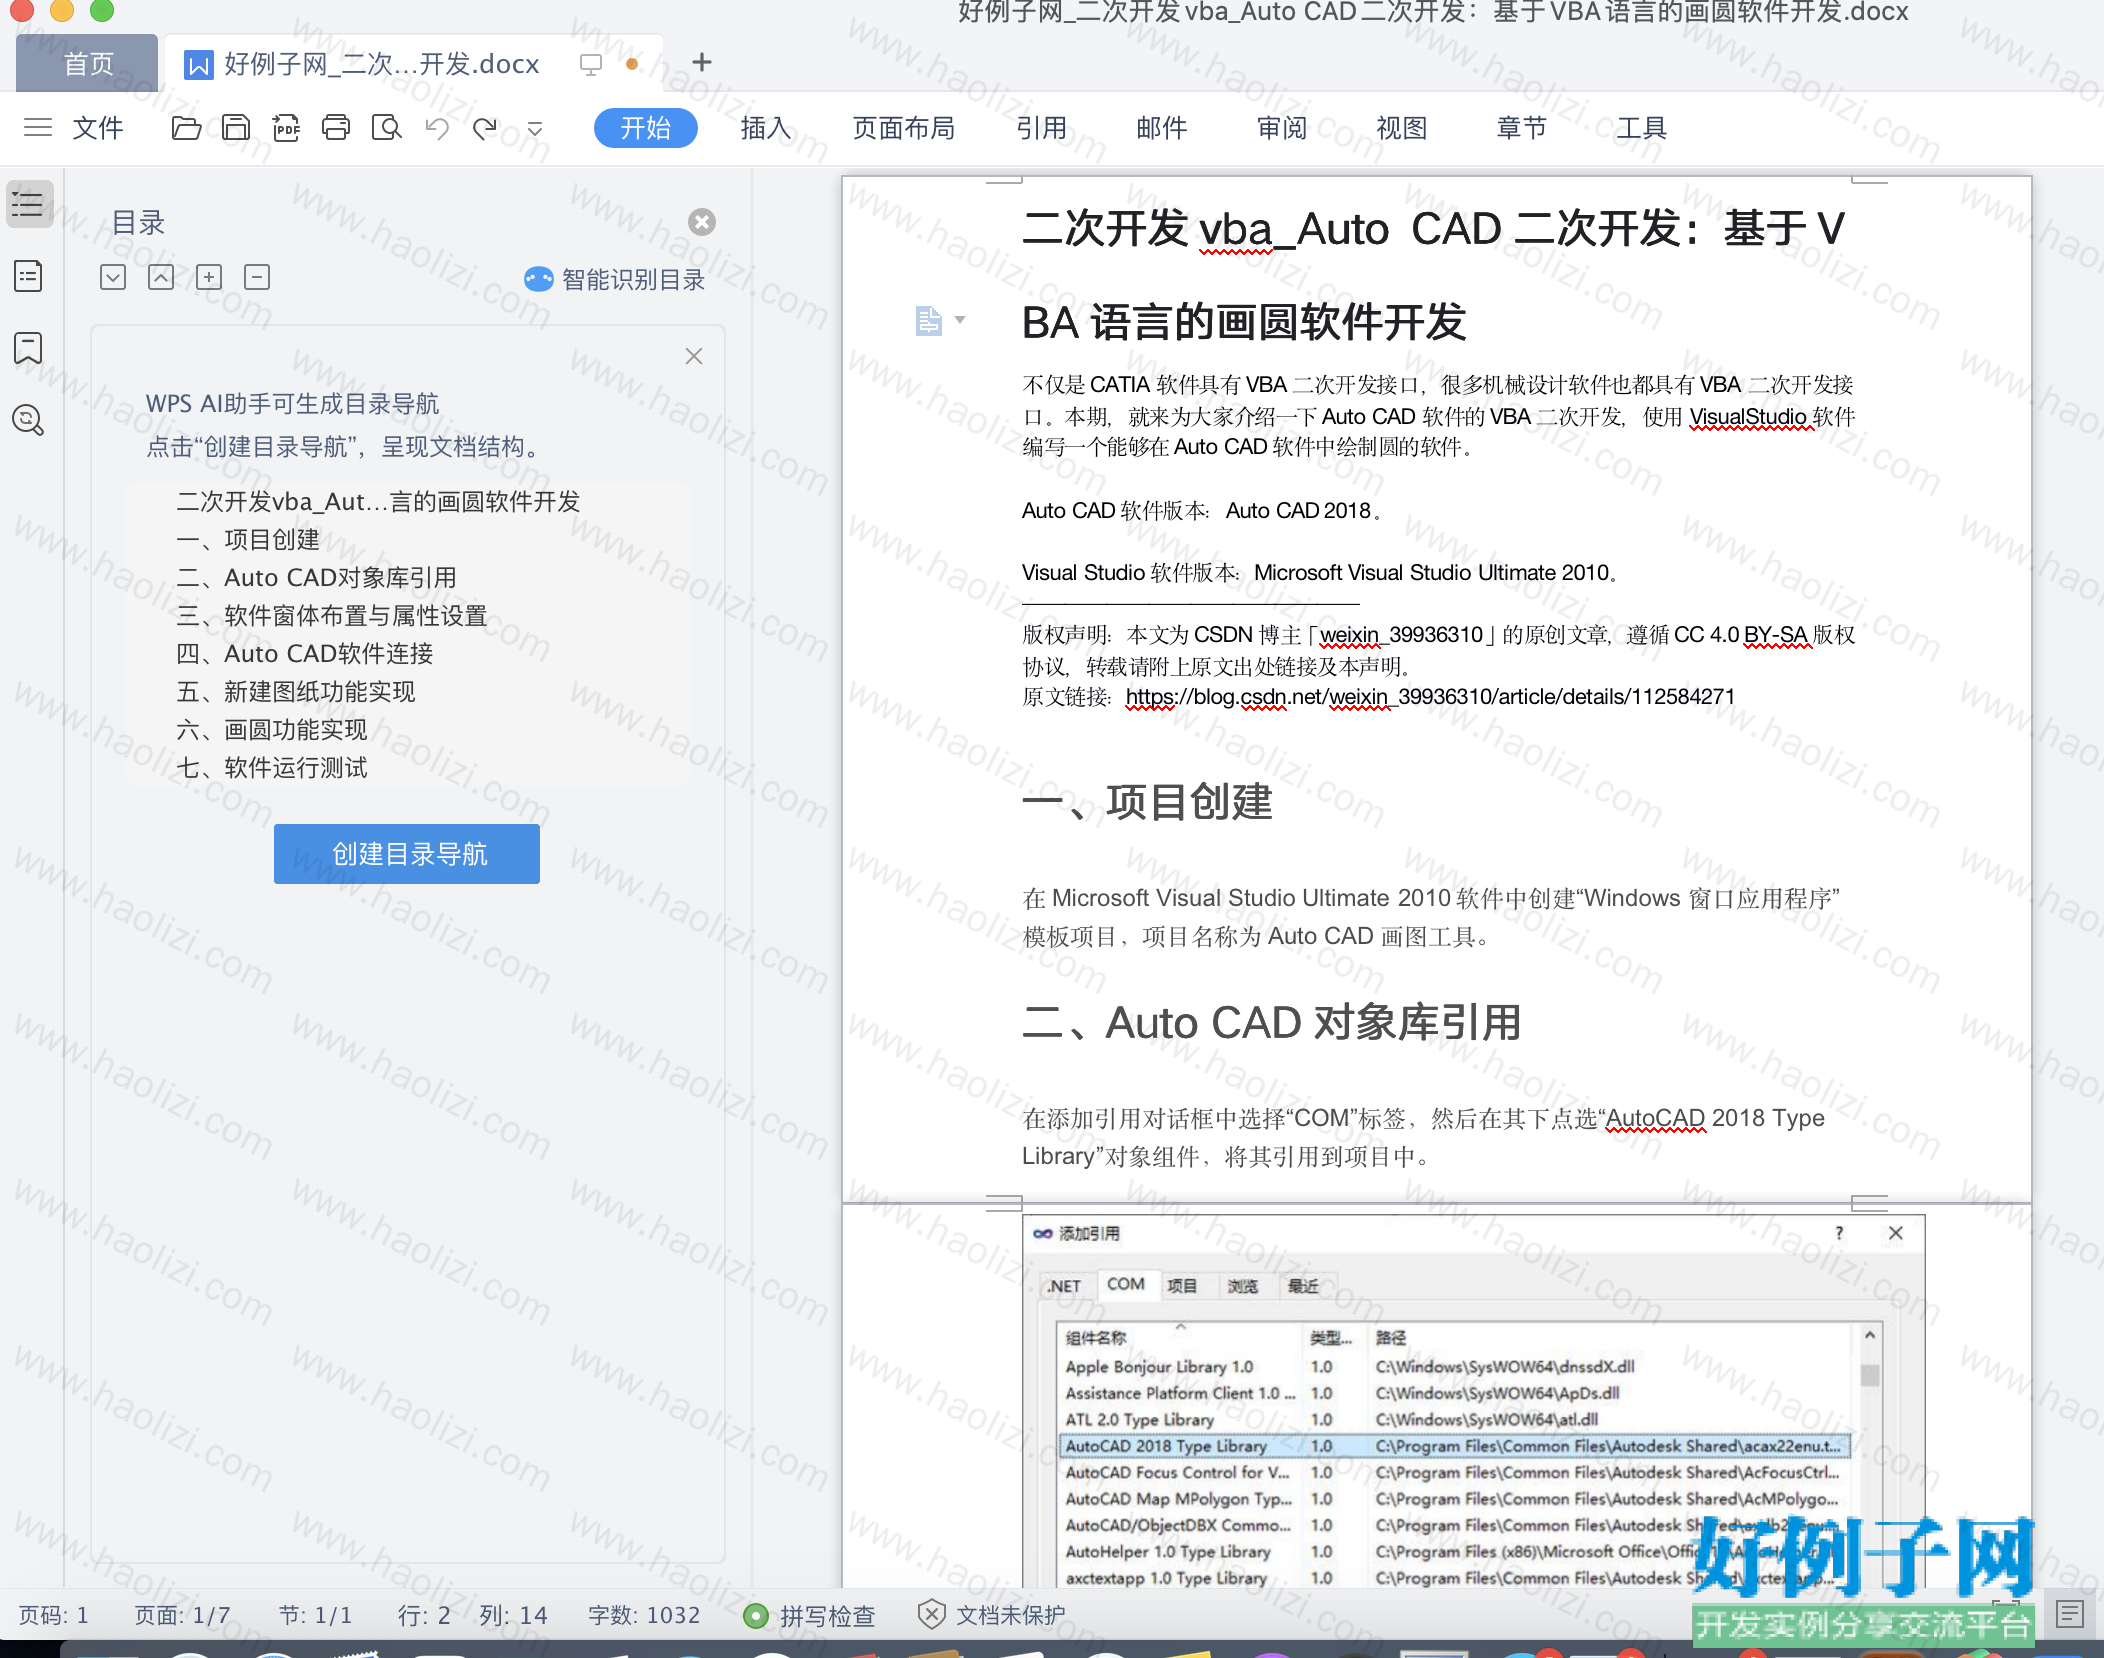Viewport: 2104px width, 1658px height.
Task: Select the 审阅 ribbon tab
Action: click(1282, 128)
